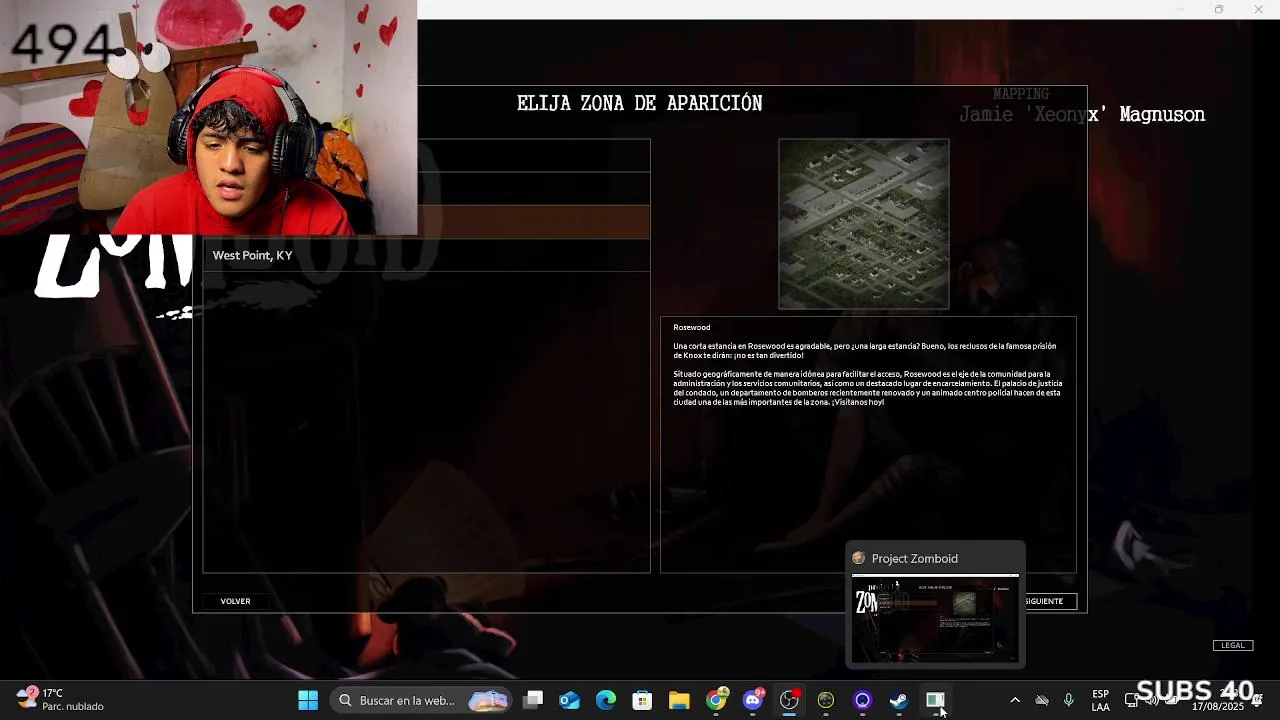Open the Project Zomboid taskbar preview thumbnail
Viewport: 1280px width, 720px height.
935,618
